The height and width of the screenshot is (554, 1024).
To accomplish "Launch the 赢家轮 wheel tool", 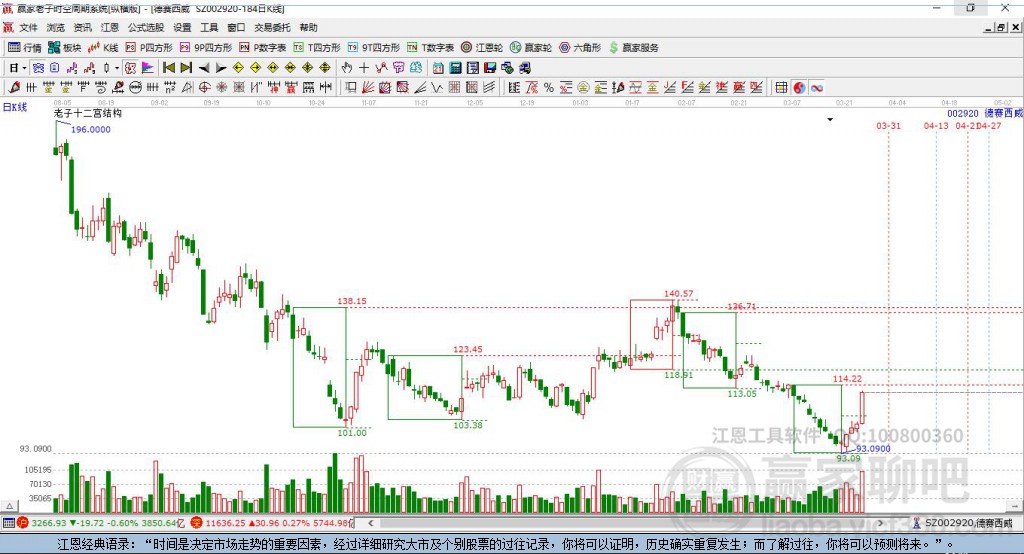I will click(531, 48).
